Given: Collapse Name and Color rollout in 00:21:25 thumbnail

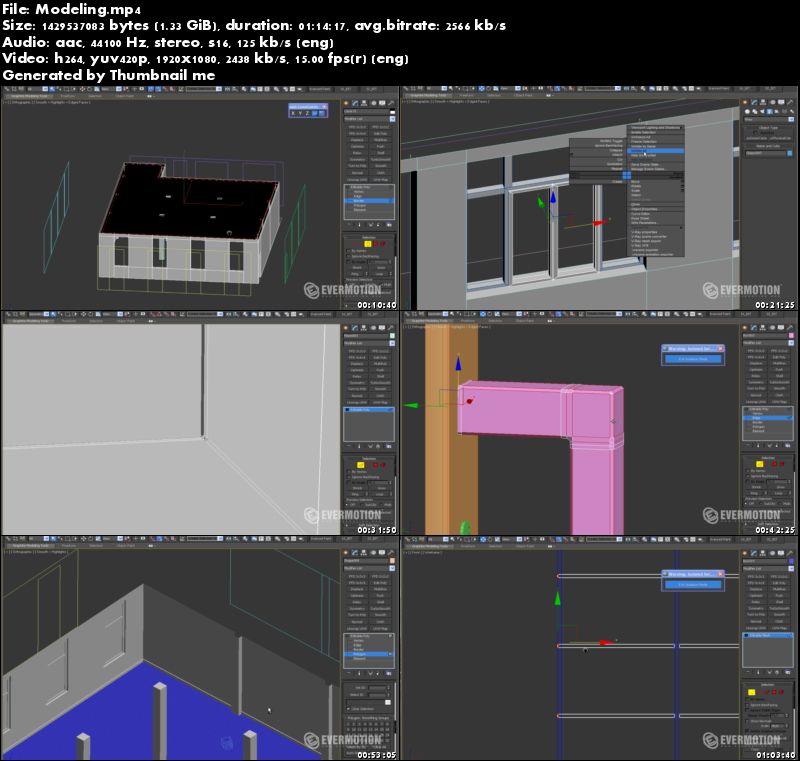Looking at the screenshot, I should (x=768, y=146).
